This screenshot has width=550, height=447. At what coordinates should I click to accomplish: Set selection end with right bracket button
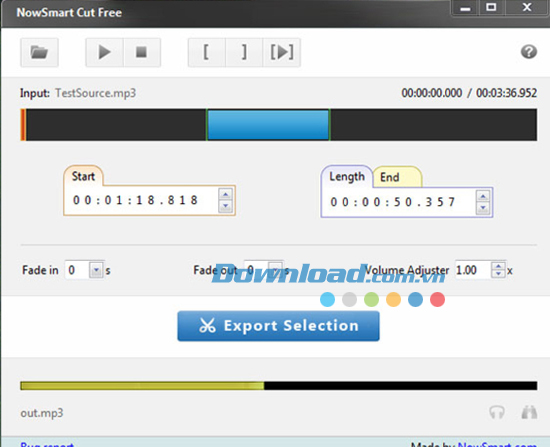point(244,52)
